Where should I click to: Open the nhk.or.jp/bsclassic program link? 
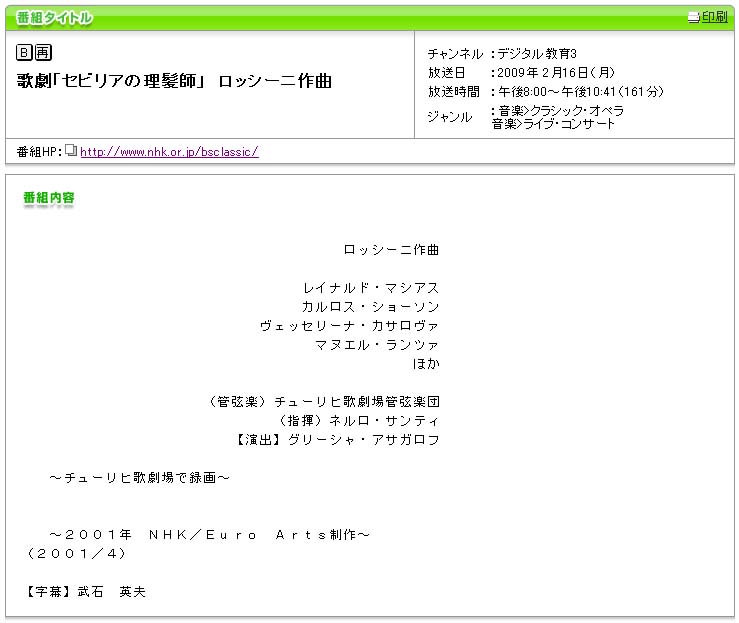tap(169, 152)
